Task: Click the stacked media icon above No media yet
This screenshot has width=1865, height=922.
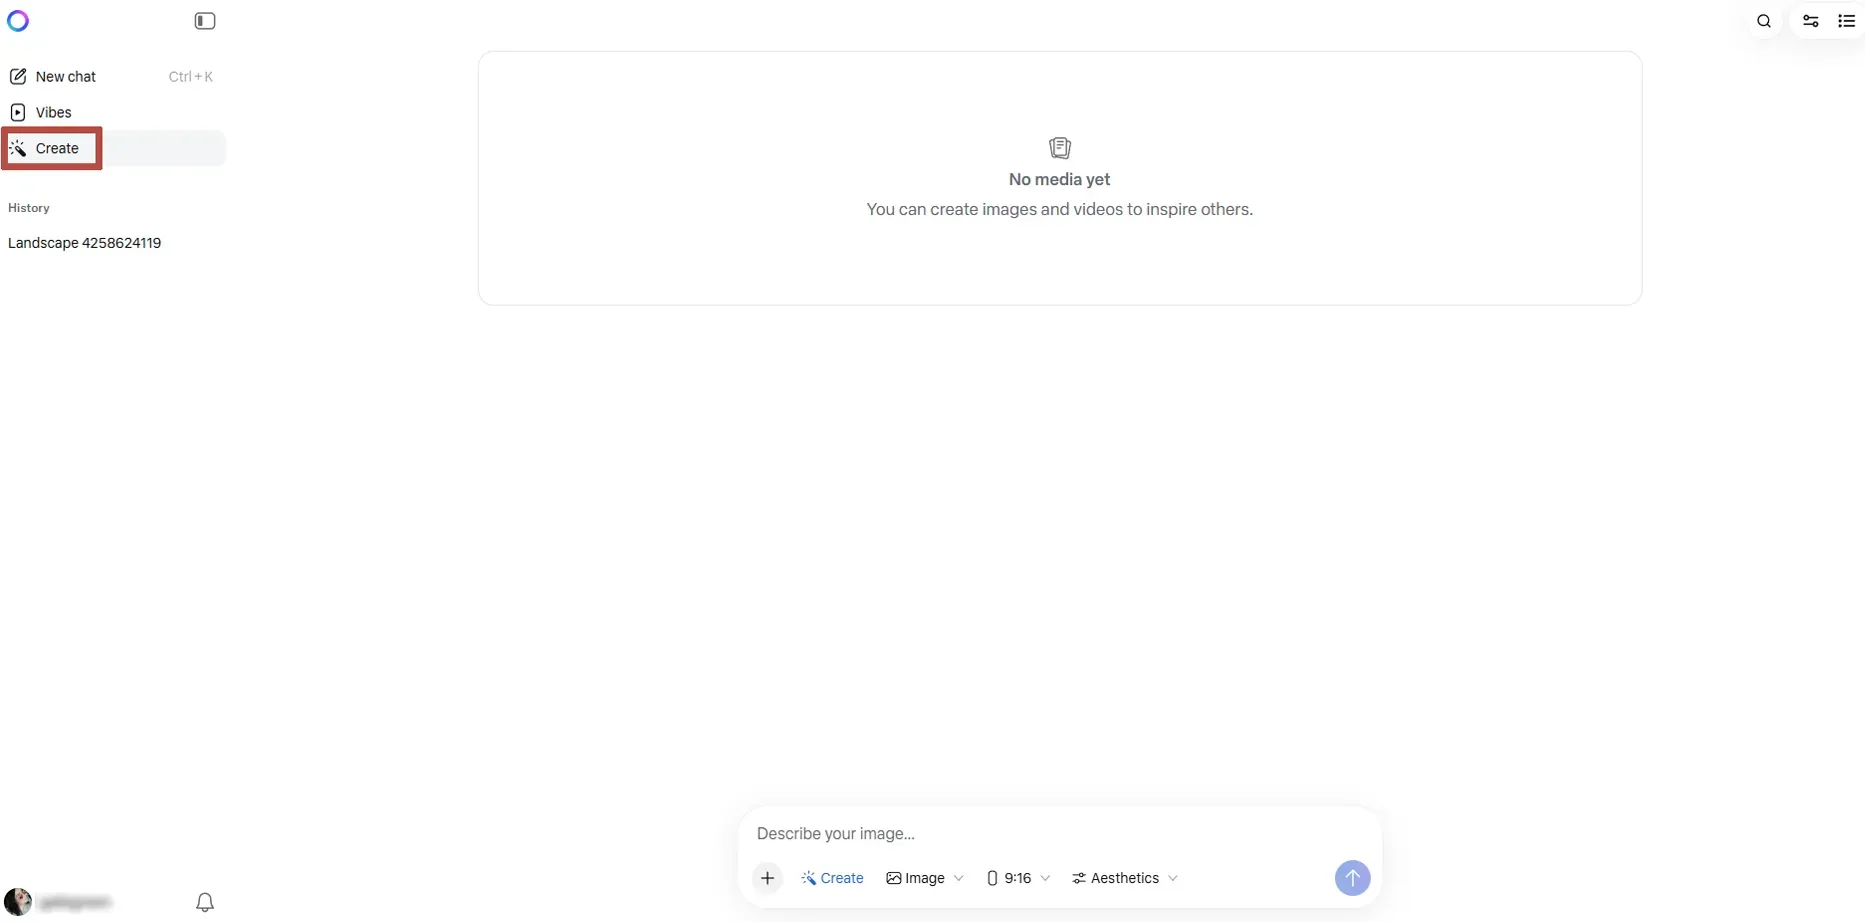Action: (1060, 148)
